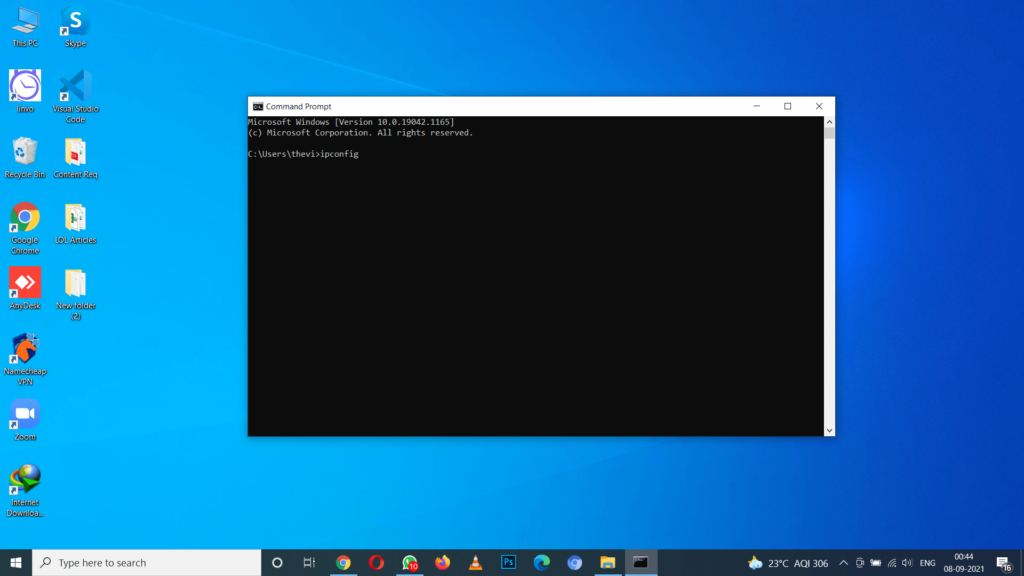Open the notification center showing 16 notifications
1024x576 pixels.
[x=1004, y=562]
